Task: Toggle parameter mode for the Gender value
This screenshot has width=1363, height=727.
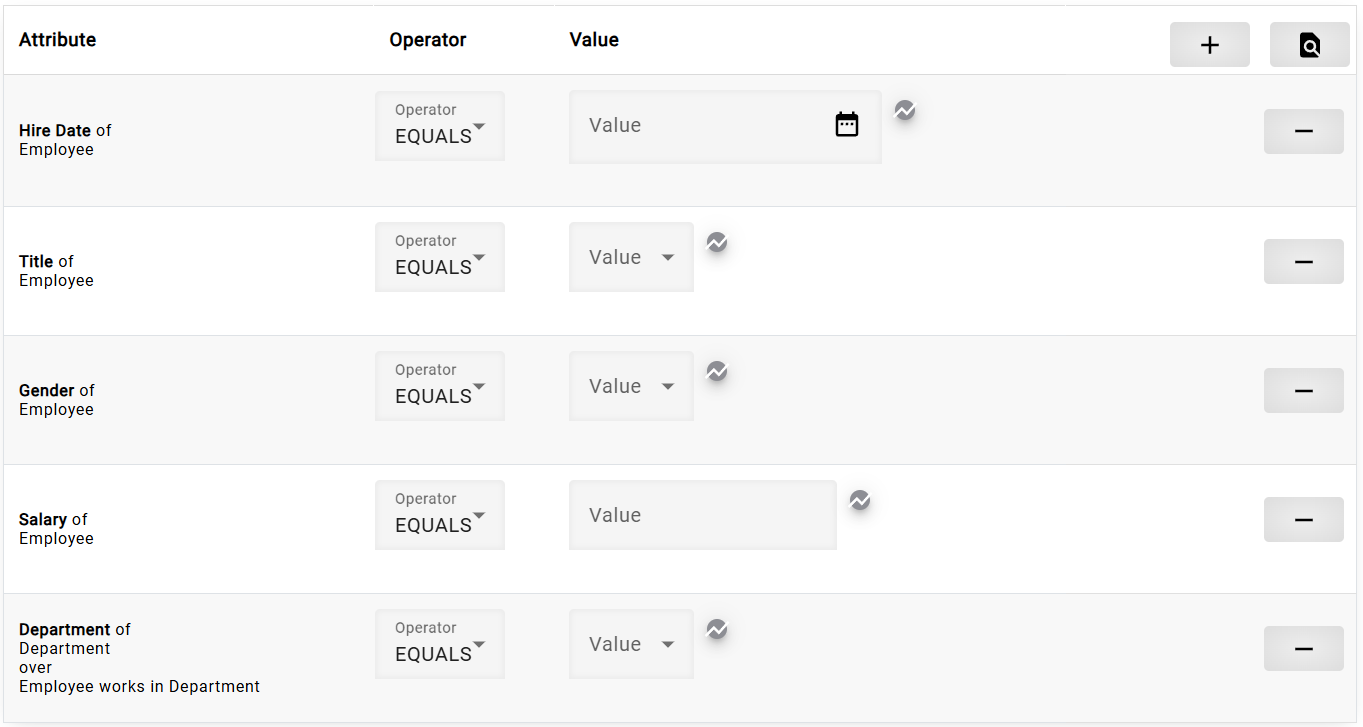Action: point(716,370)
